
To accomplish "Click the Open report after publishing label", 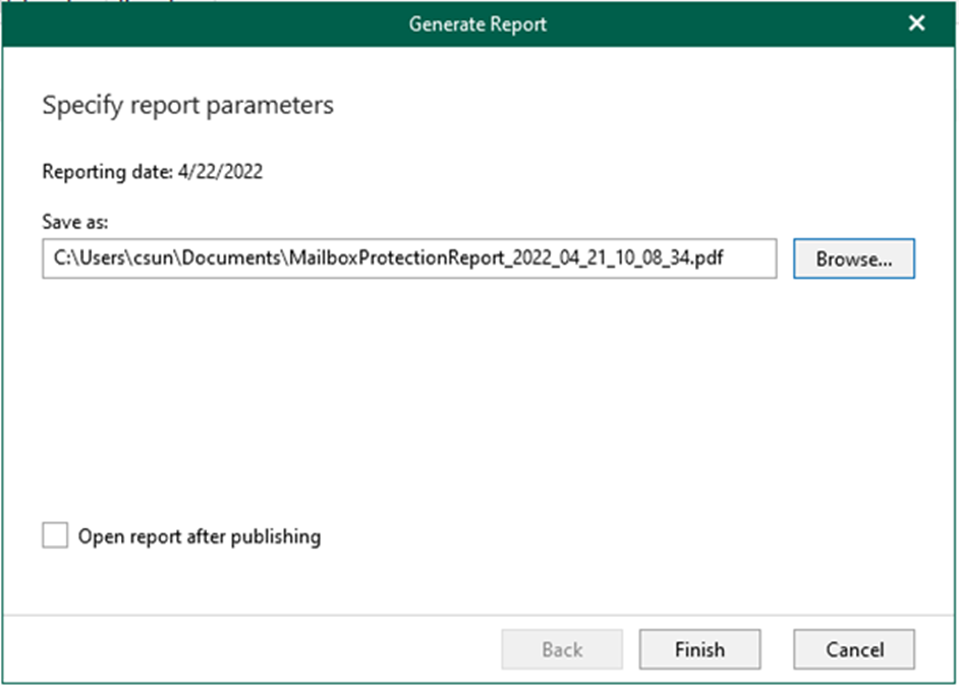I will pos(199,537).
